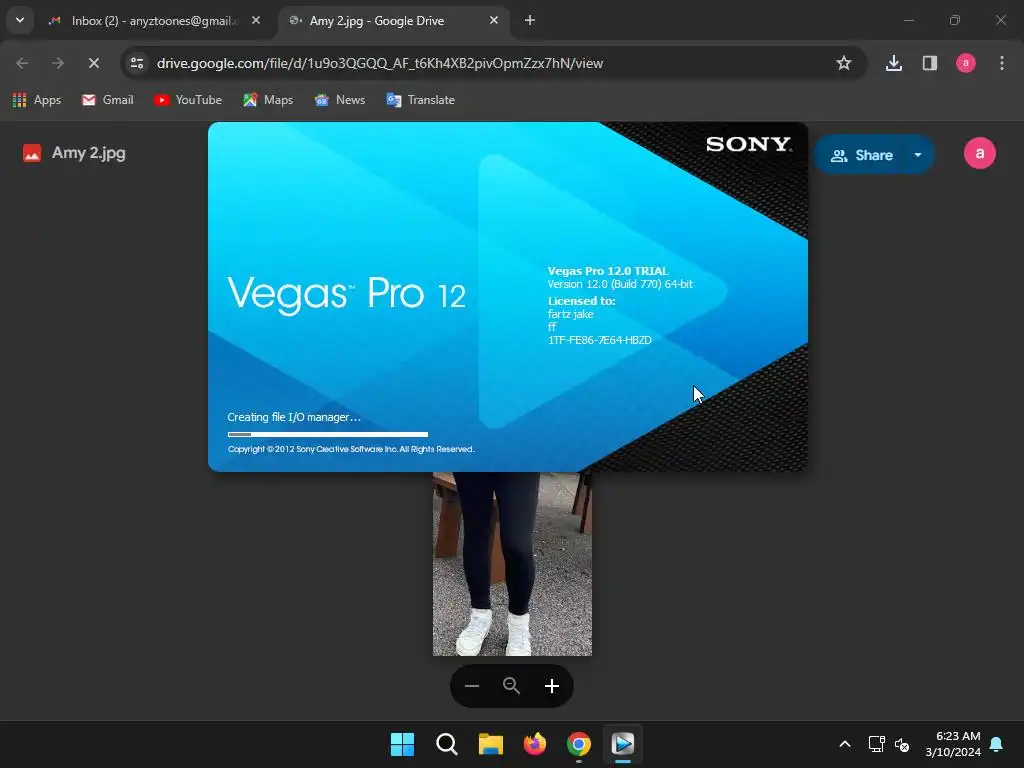Open Chrome downloads

click(x=893, y=63)
